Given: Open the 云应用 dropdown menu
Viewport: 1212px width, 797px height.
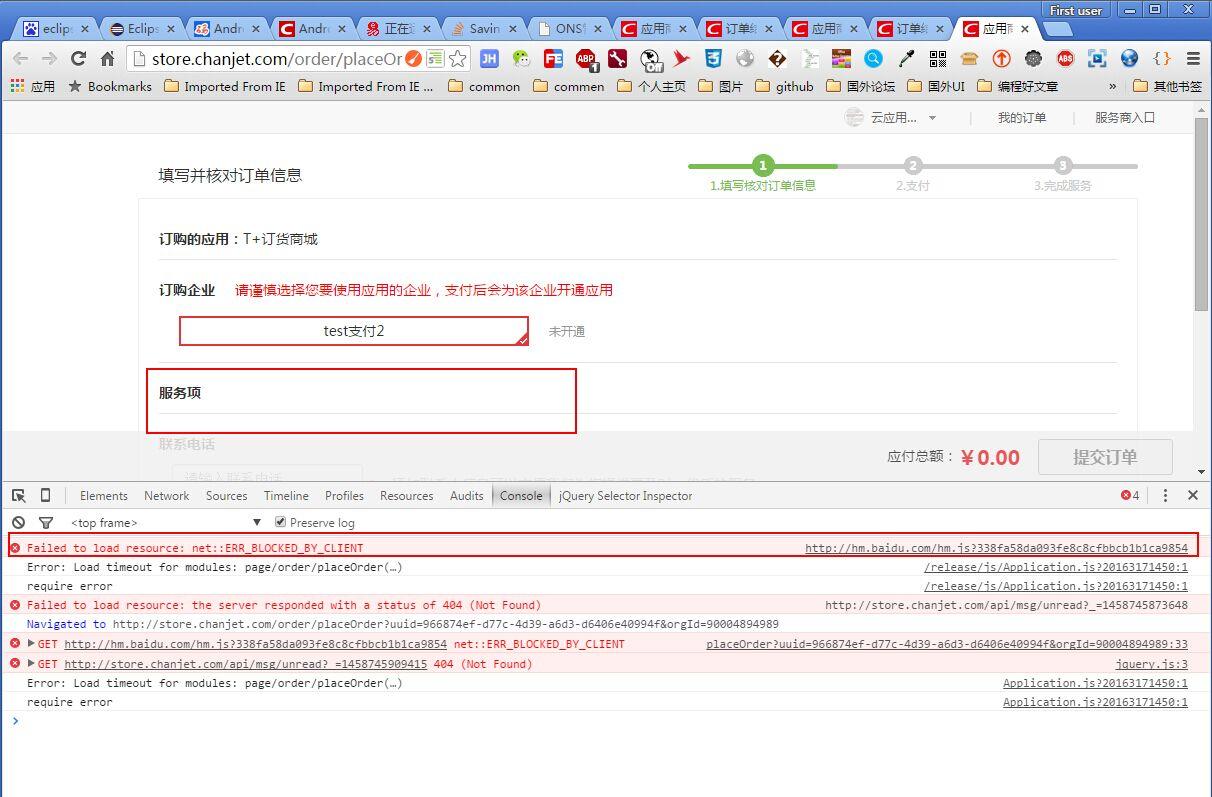Looking at the screenshot, I should pyautogui.click(x=892, y=118).
